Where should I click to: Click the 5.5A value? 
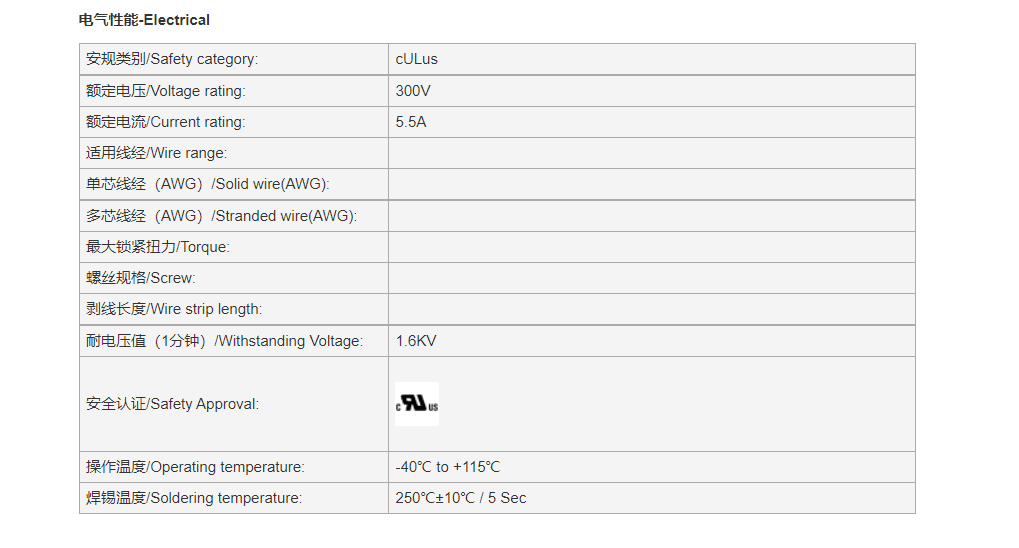[x=411, y=122]
